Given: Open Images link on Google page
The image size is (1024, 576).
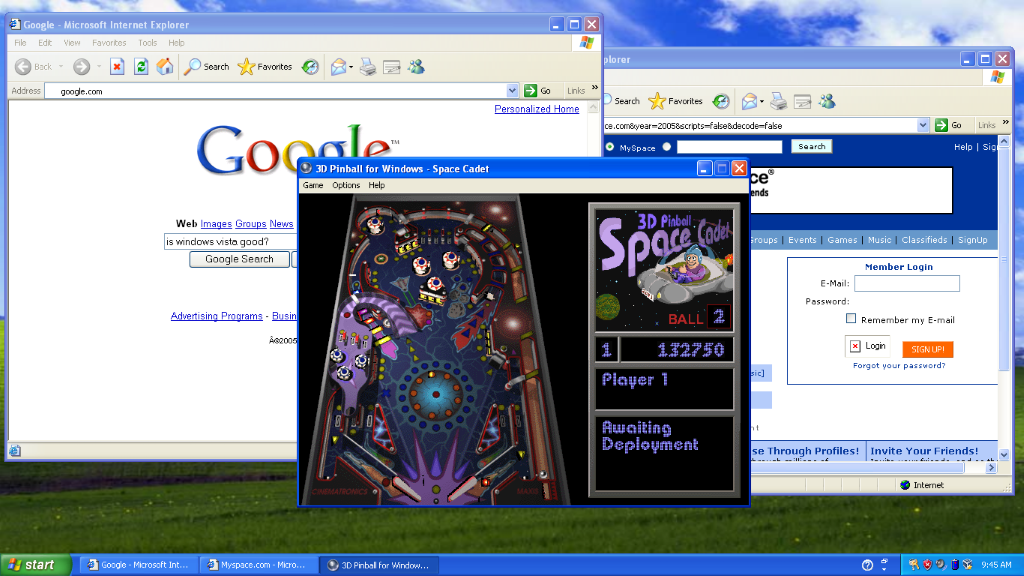Looking at the screenshot, I should [216, 224].
